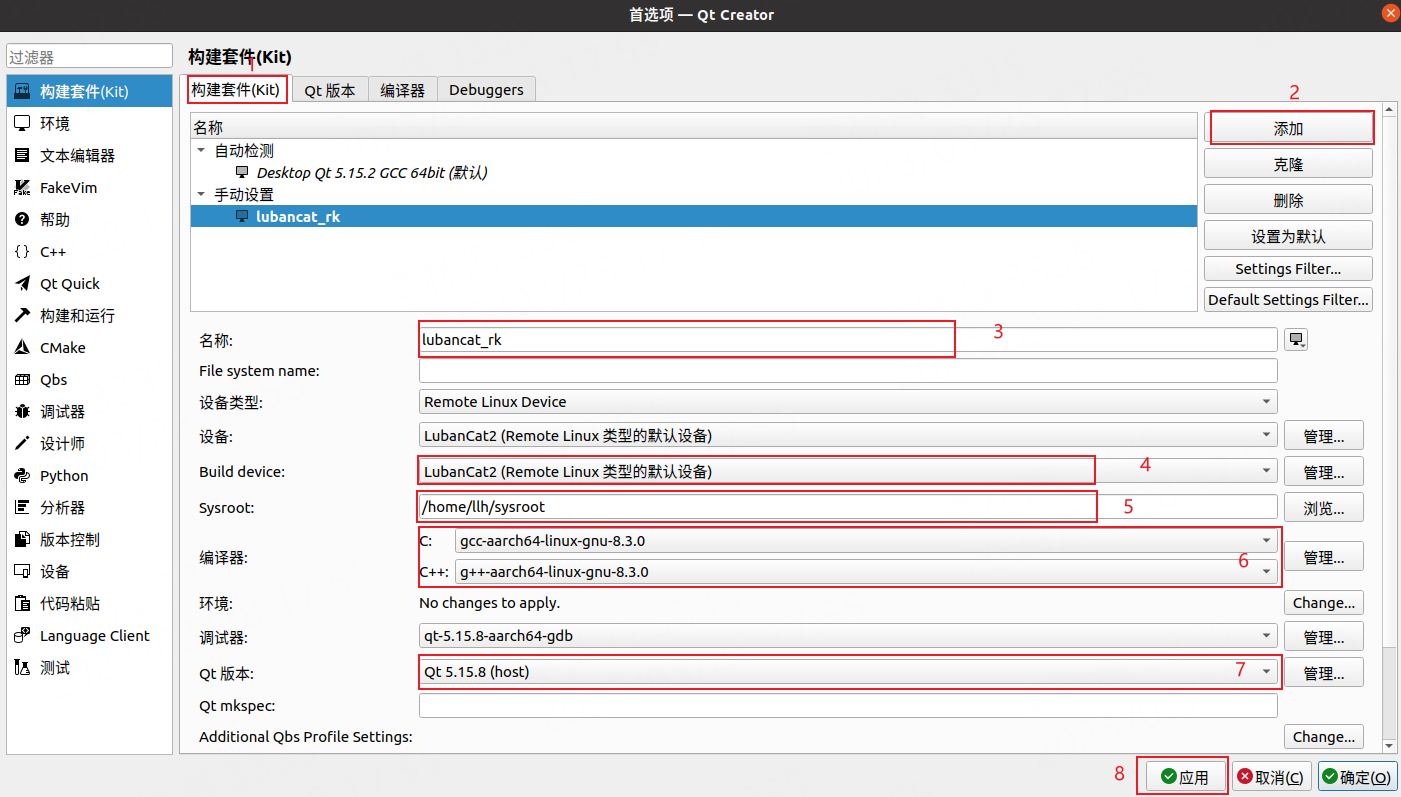The width and height of the screenshot is (1401, 797).
Task: Open the 调试器 sidebar category
Action: 89,412
